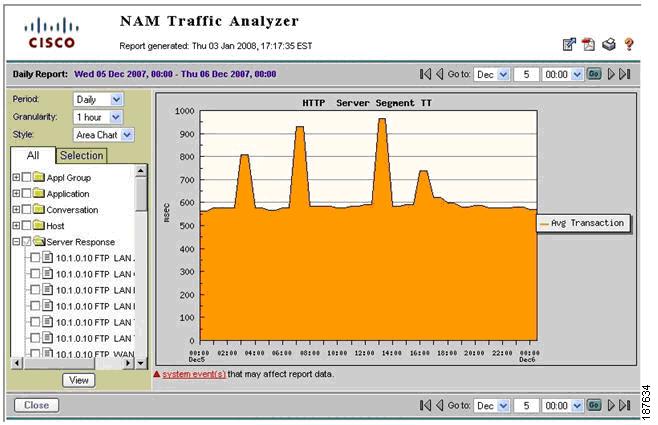Export the report as PDF
This screenshot has height=425, width=658.
[588, 44]
